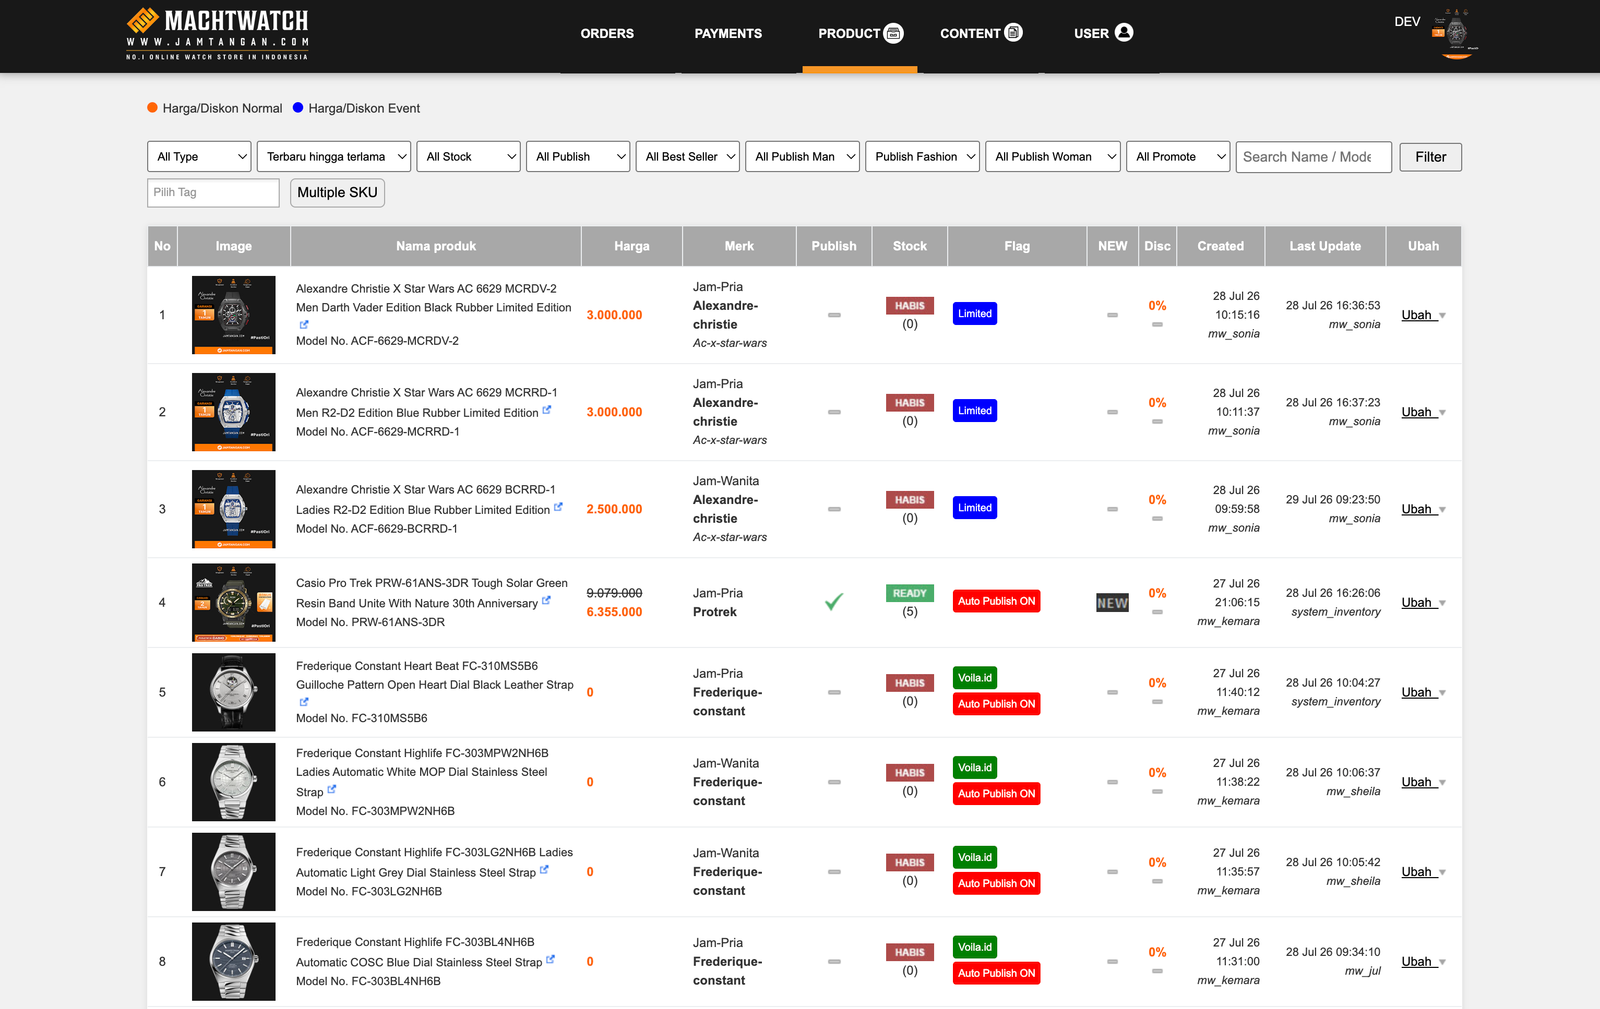Open external link for ACF-6629-MCRDV-2 product
This screenshot has width=1600, height=1009.
pos(304,324)
